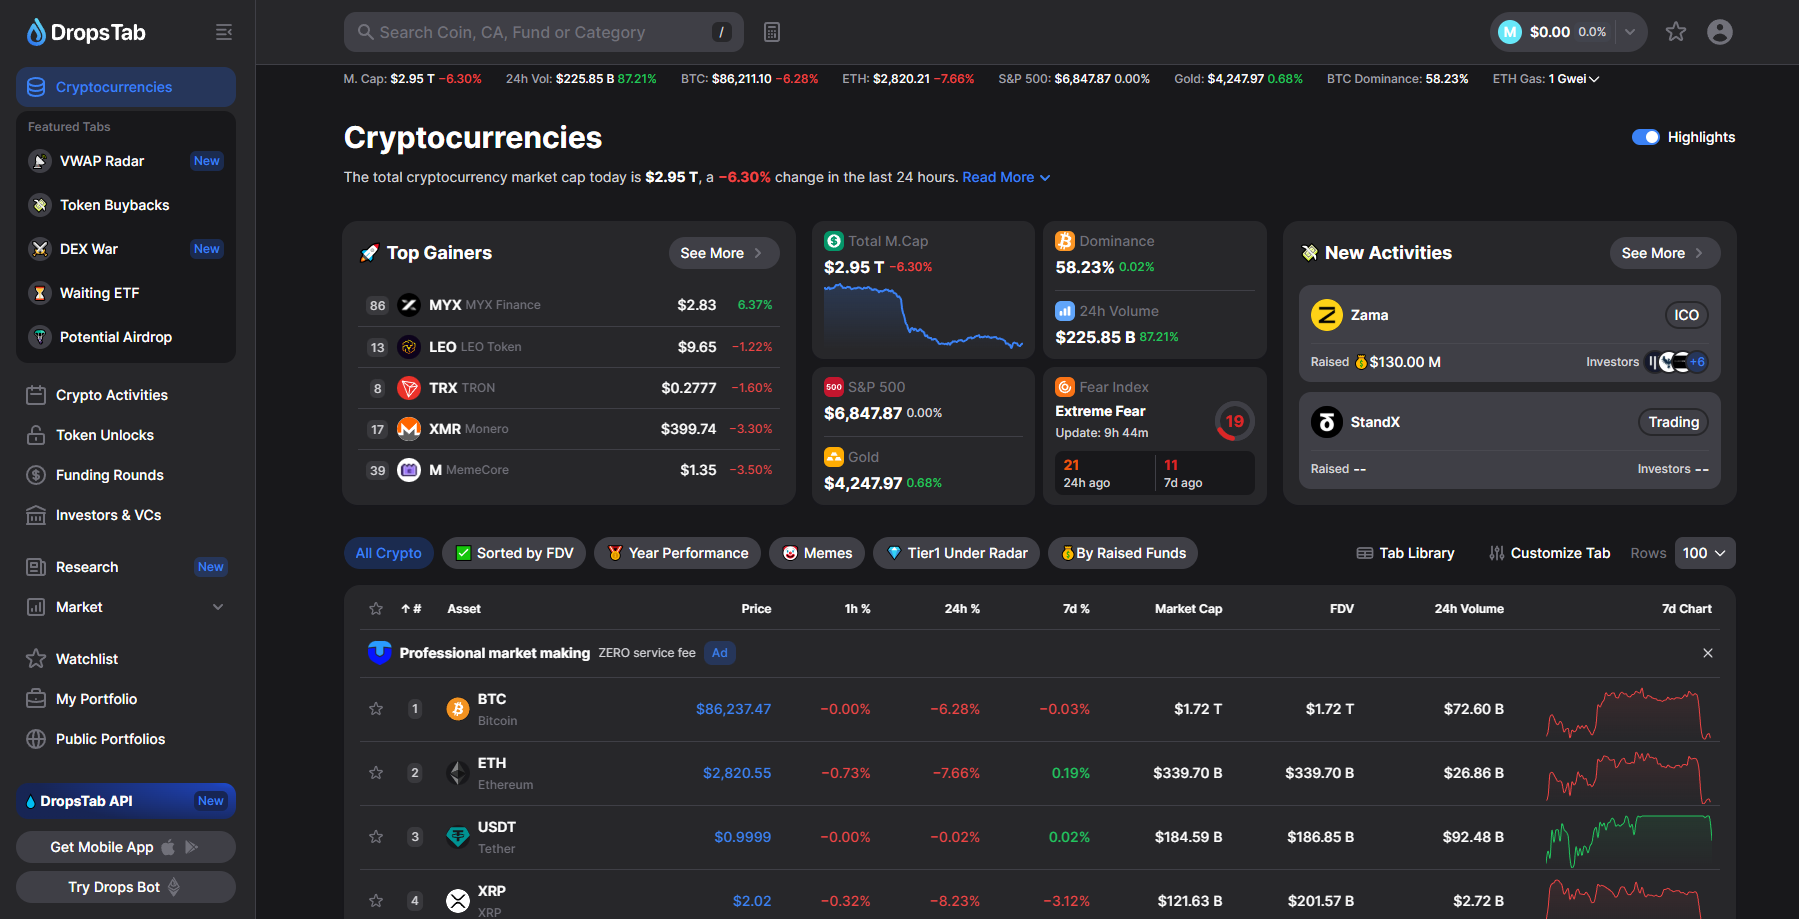Star Bitcoin to add to watchlist

pyautogui.click(x=376, y=709)
